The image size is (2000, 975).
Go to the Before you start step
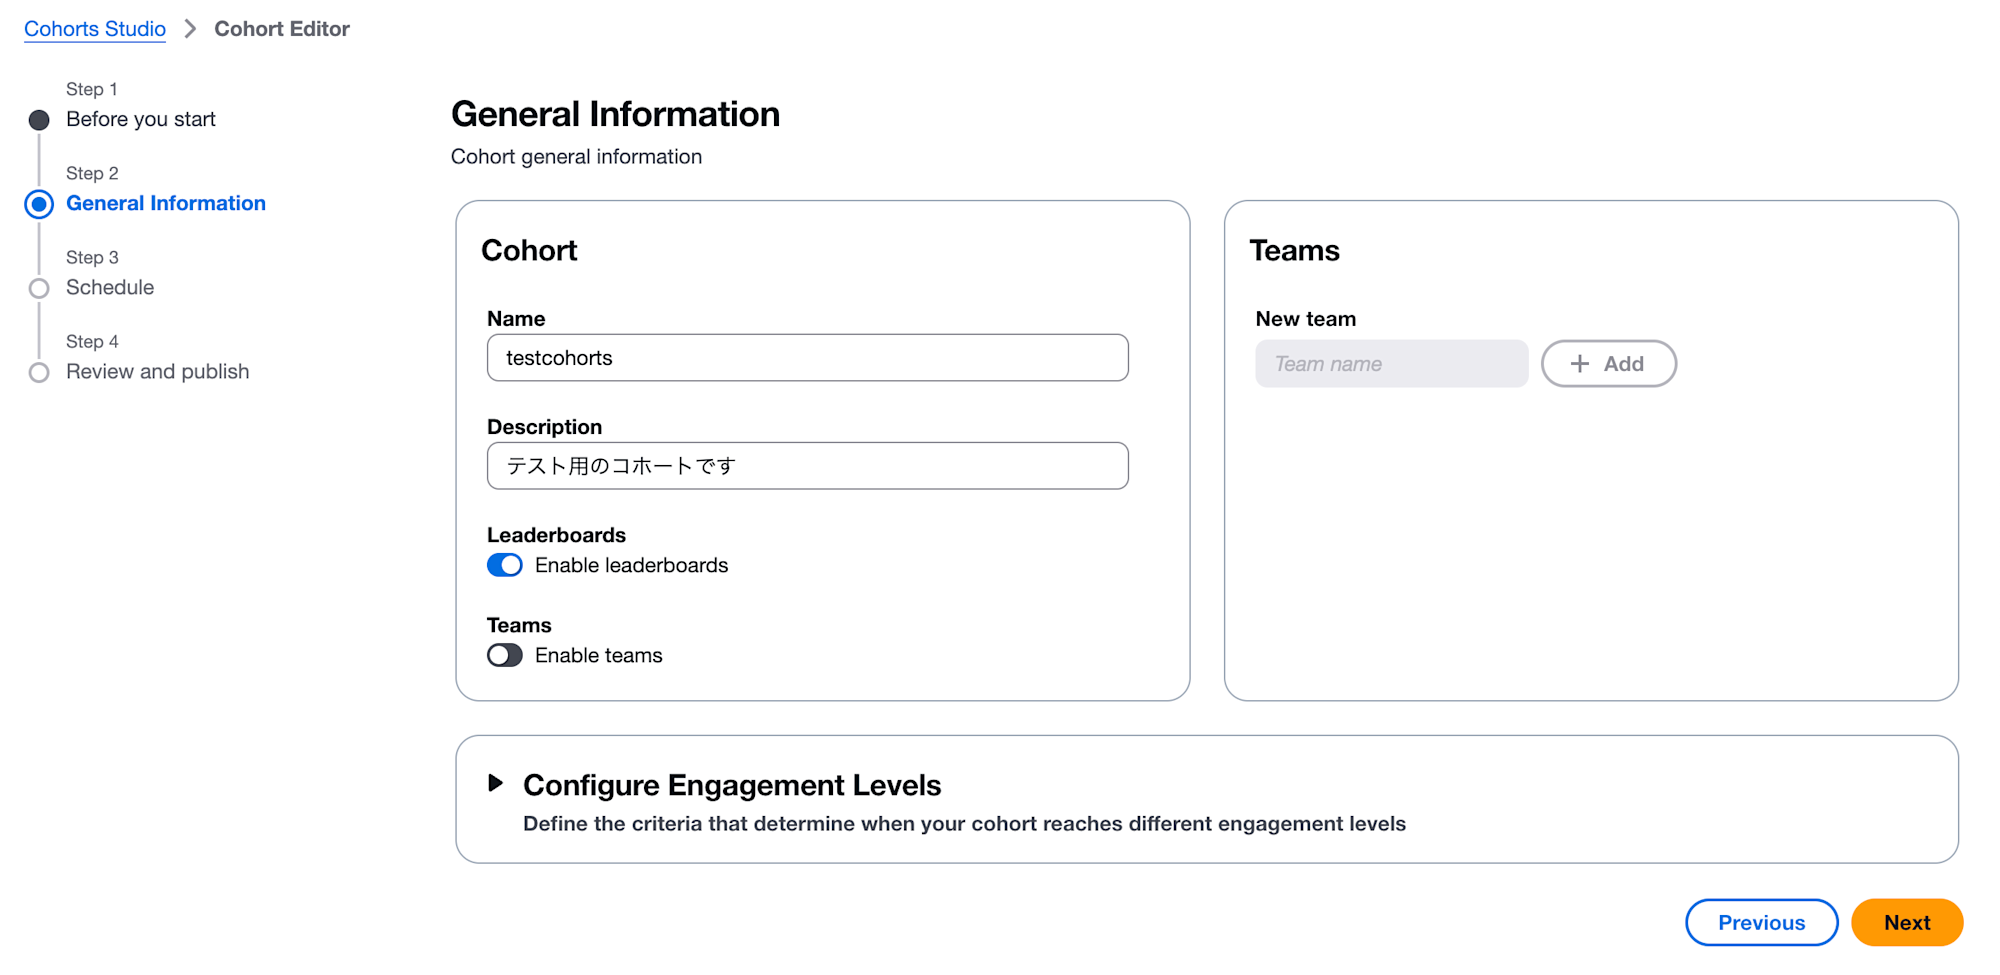141,119
